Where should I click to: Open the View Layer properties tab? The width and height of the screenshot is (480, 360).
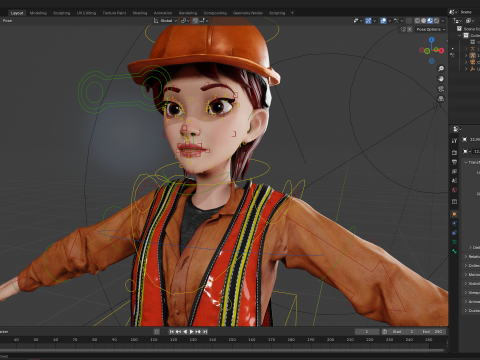pyautogui.click(x=454, y=171)
